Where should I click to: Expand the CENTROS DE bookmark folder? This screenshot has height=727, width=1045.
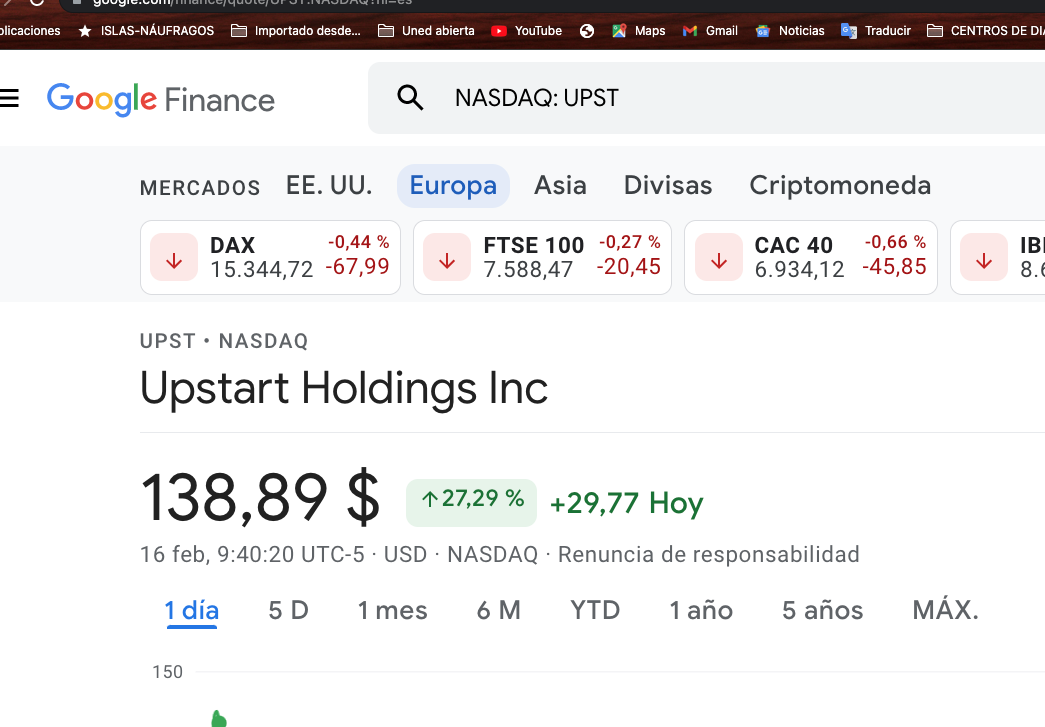[x=986, y=31]
